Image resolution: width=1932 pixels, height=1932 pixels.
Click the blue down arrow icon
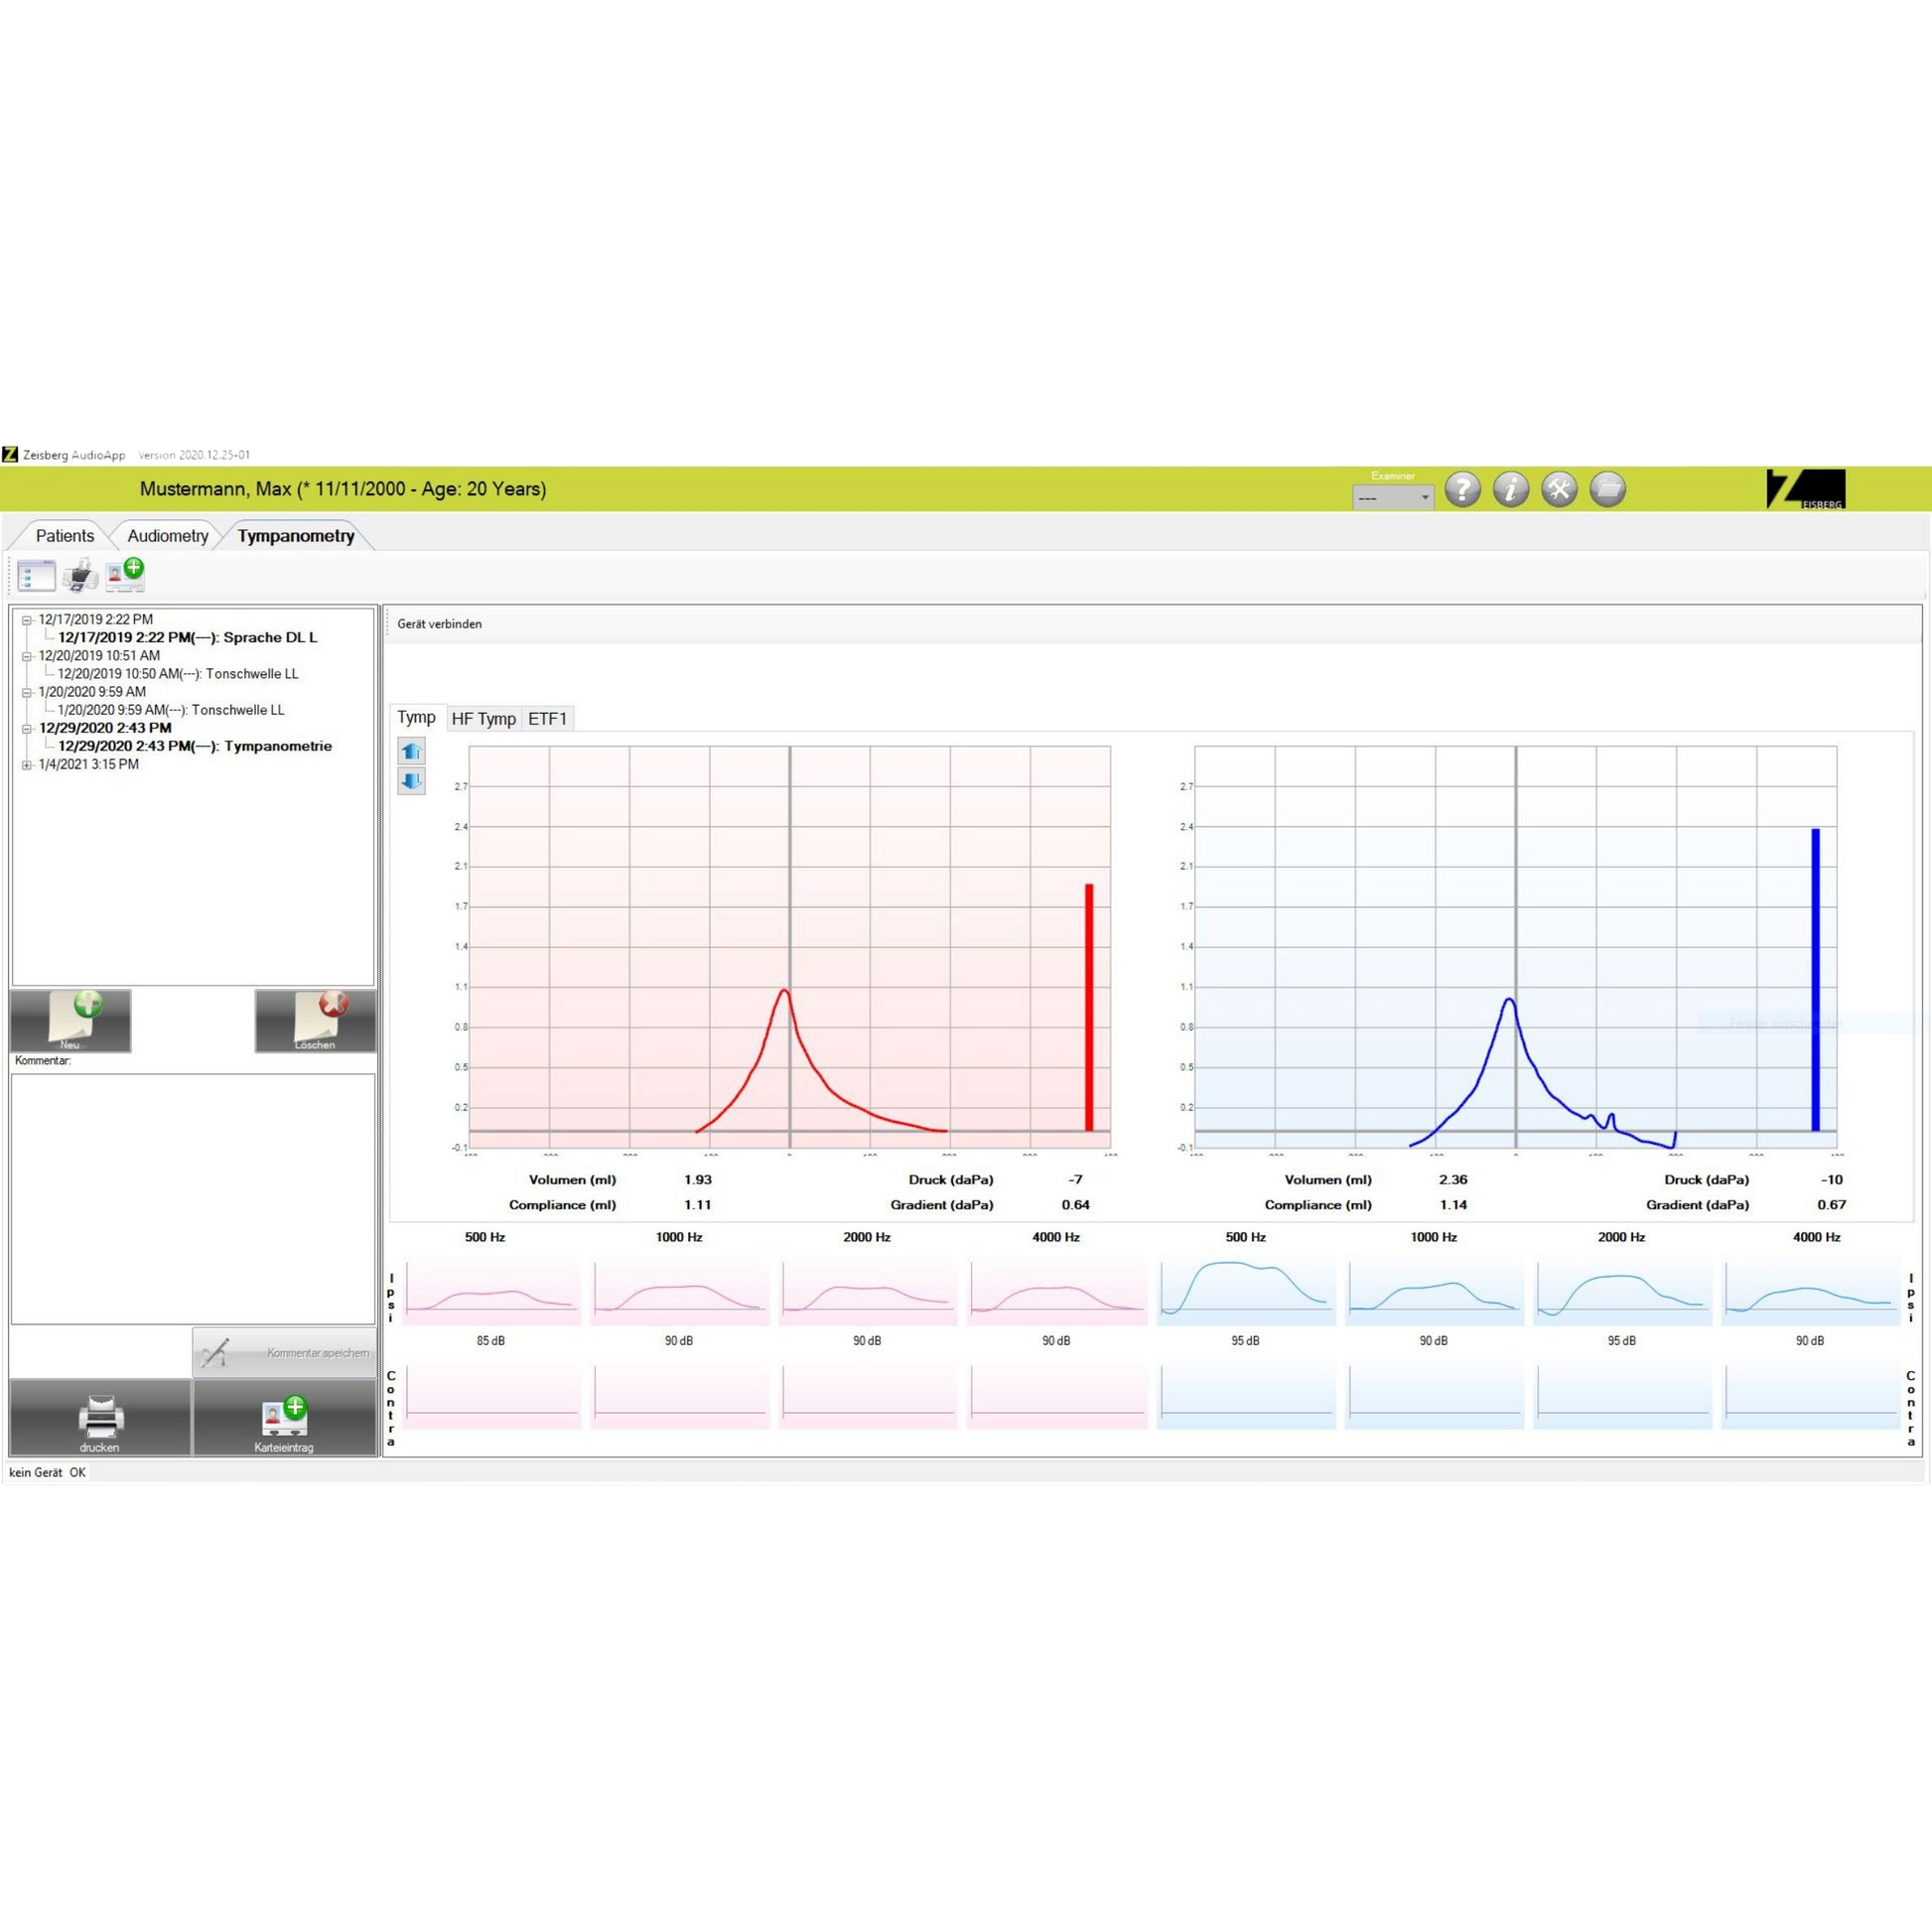click(x=411, y=781)
